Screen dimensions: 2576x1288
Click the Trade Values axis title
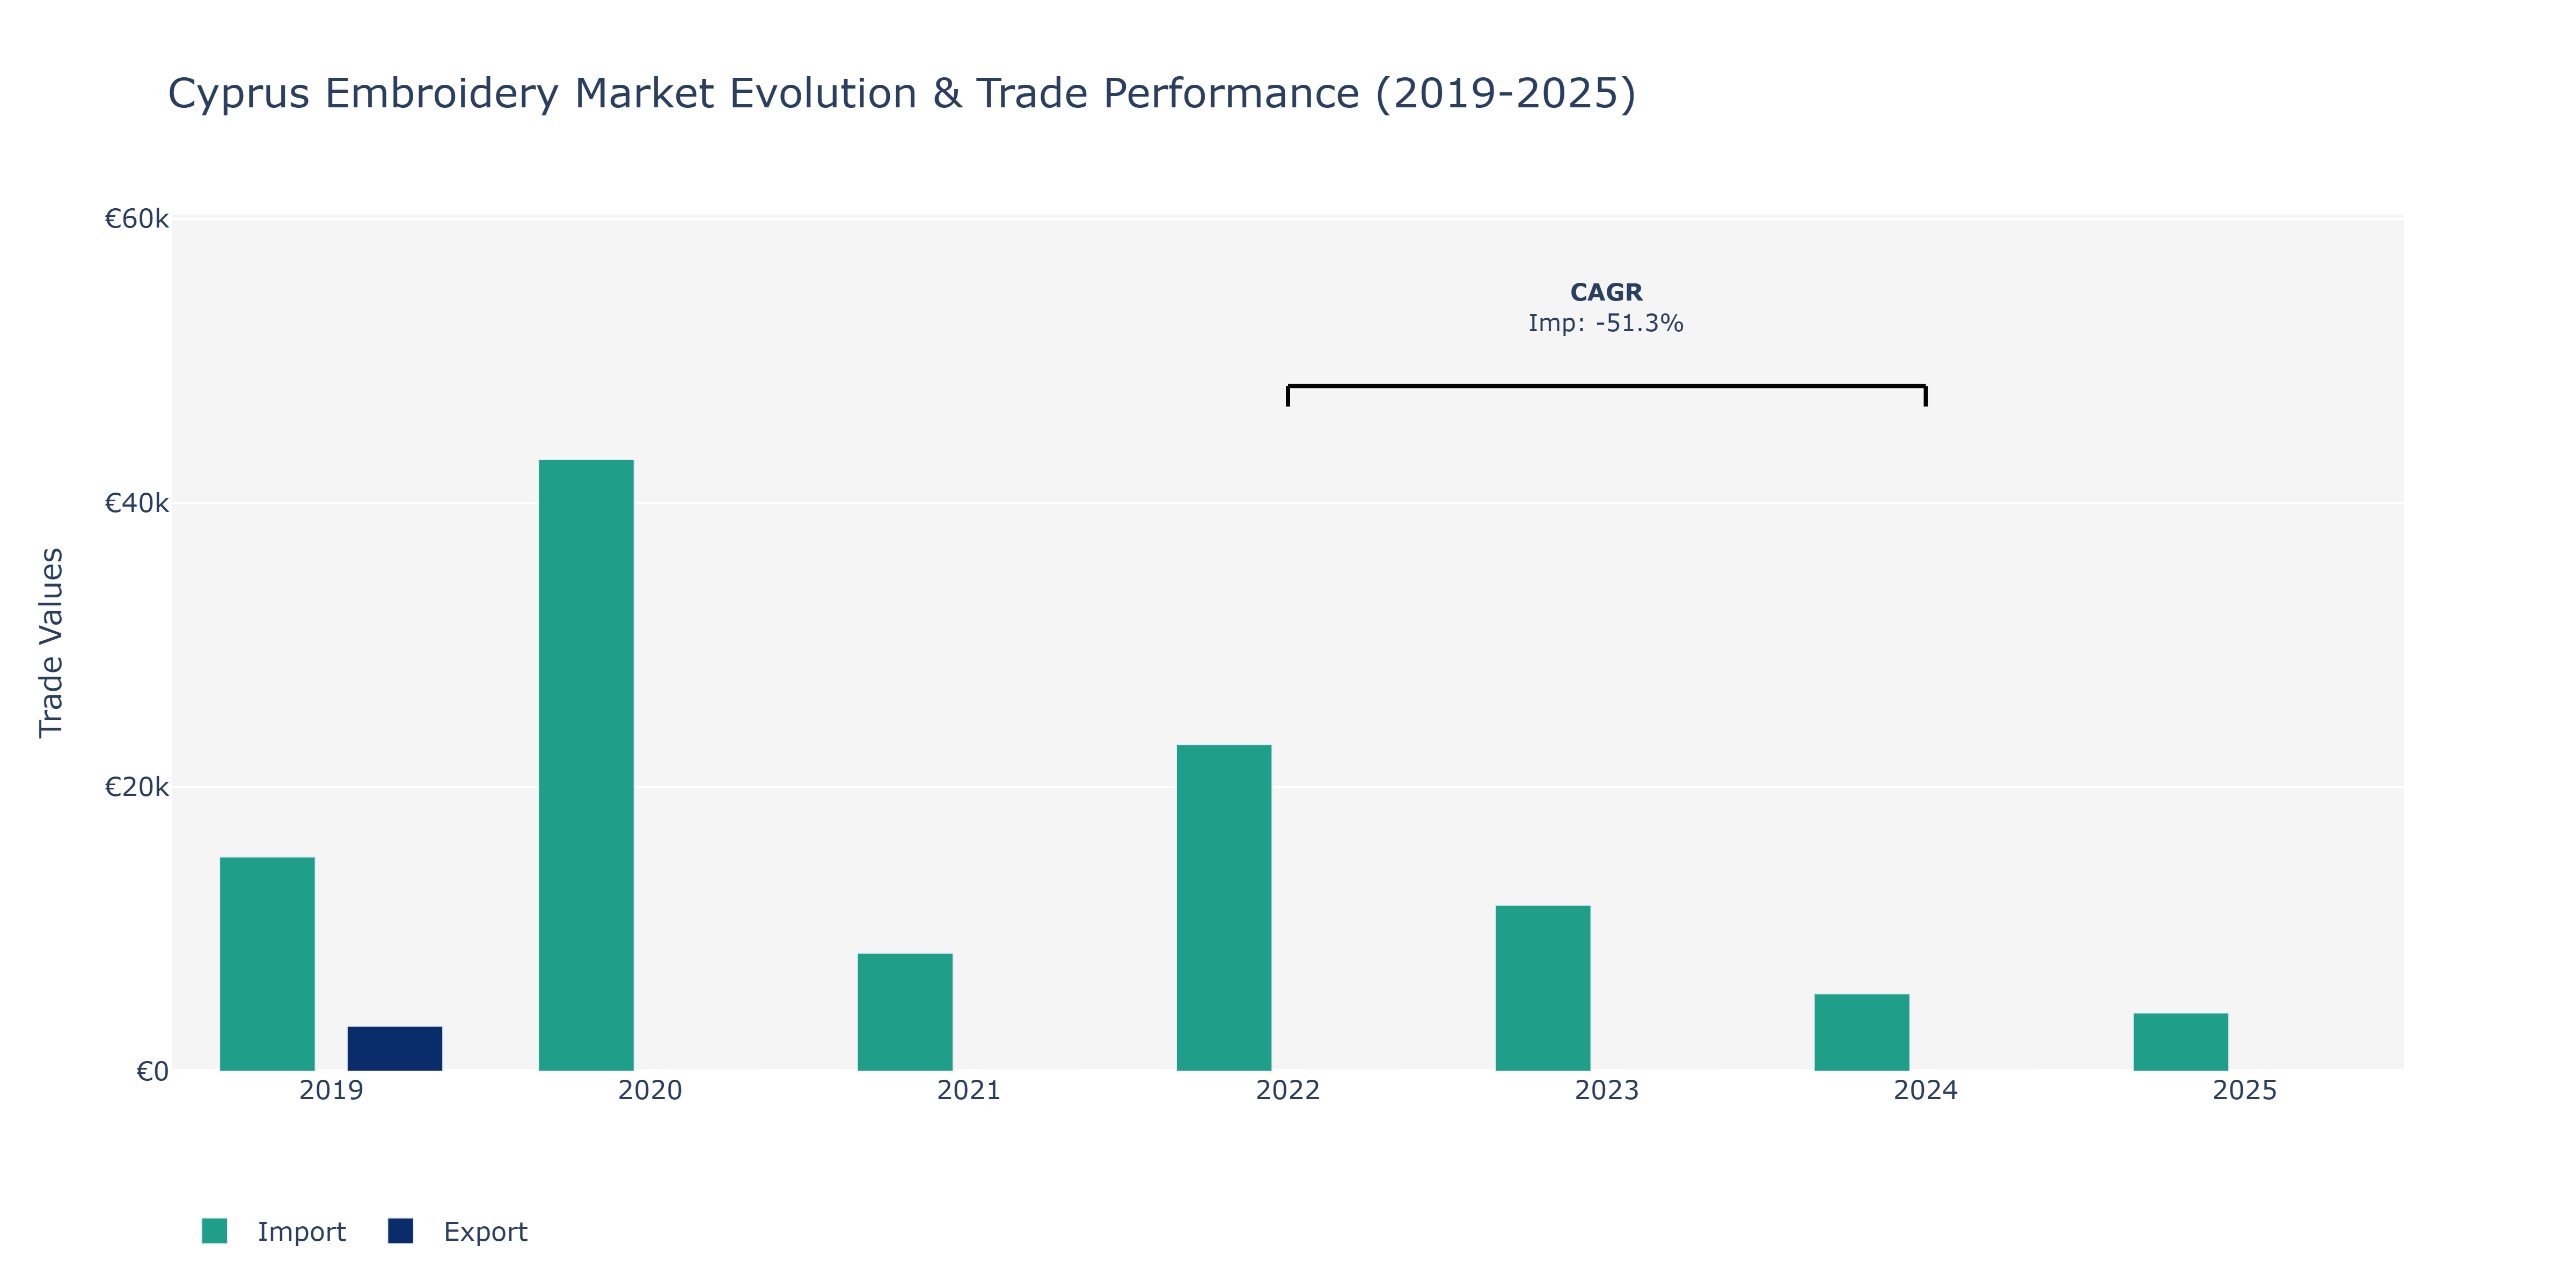point(50,643)
